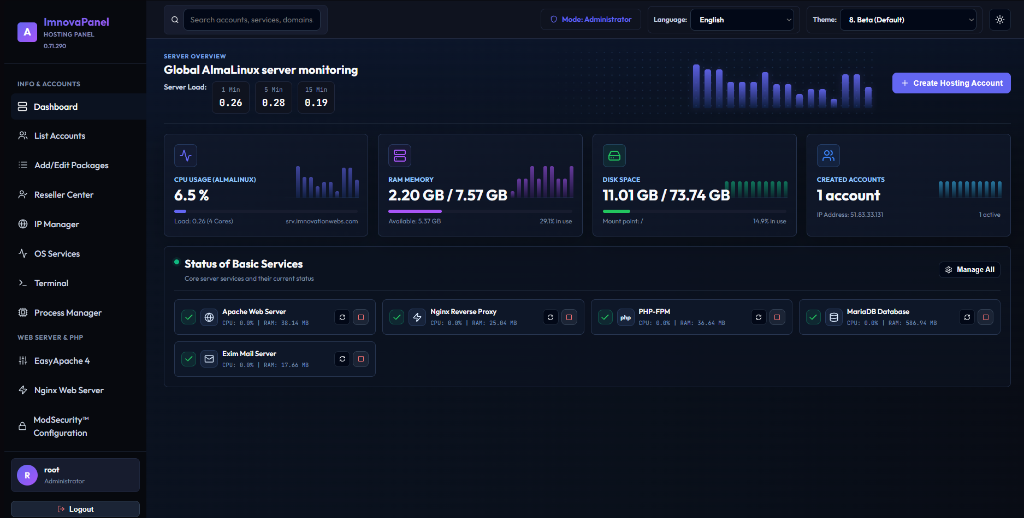Stop the PHP-FPM service
1024x518 pixels.
tap(777, 317)
